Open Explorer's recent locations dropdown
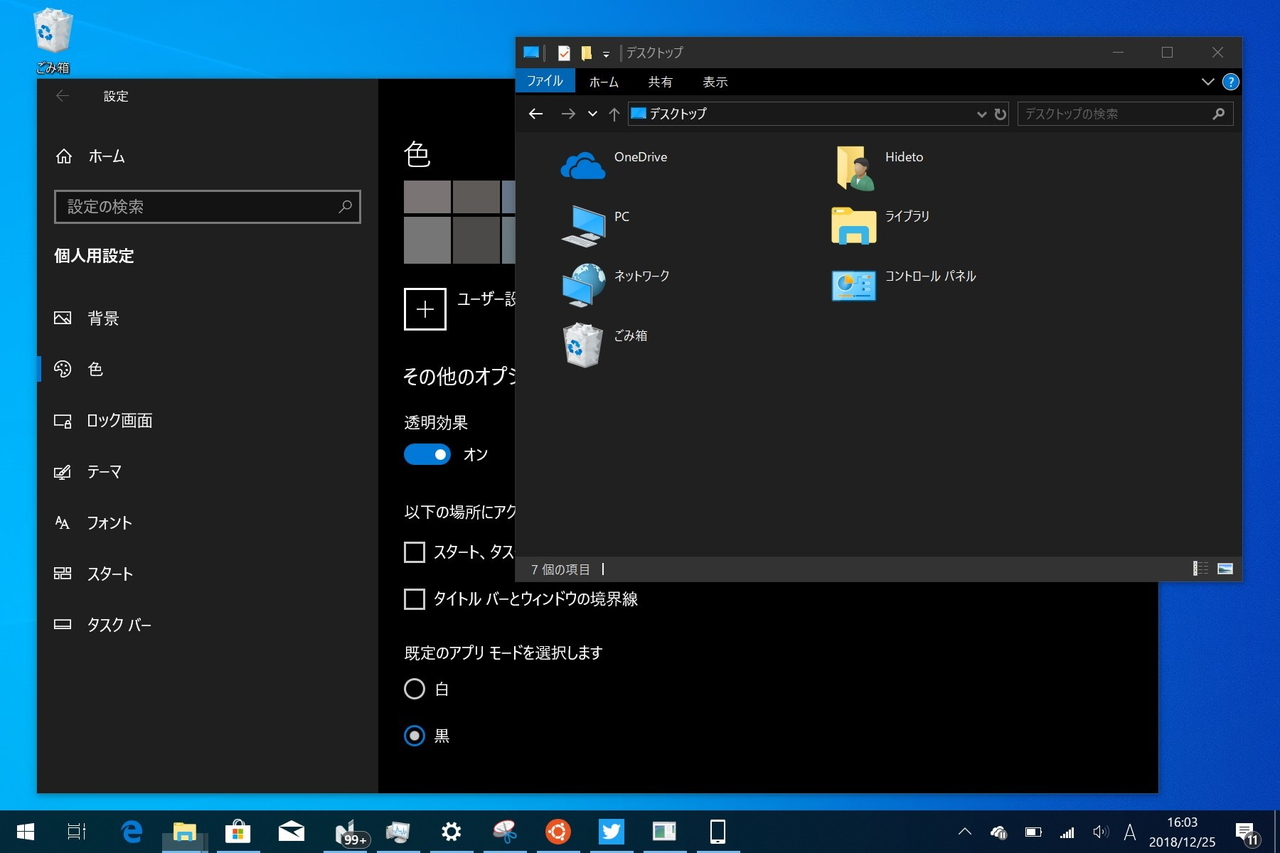The width and height of the screenshot is (1280, 853). pyautogui.click(x=592, y=114)
